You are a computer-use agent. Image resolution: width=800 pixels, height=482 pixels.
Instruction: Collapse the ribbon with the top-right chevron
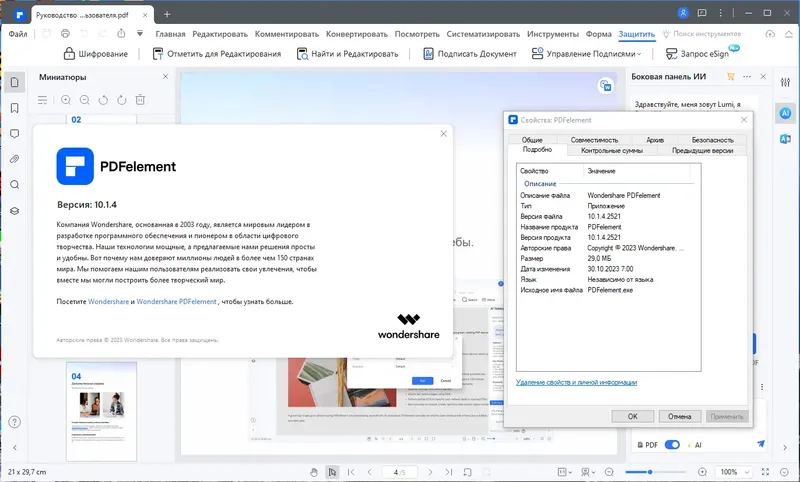coord(788,34)
